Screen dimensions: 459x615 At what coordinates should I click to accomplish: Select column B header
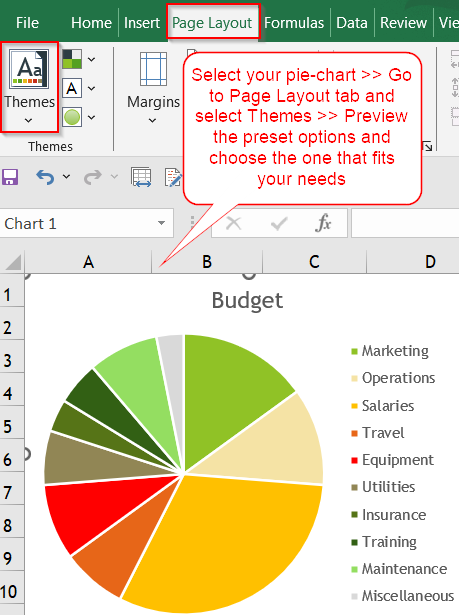click(x=207, y=262)
